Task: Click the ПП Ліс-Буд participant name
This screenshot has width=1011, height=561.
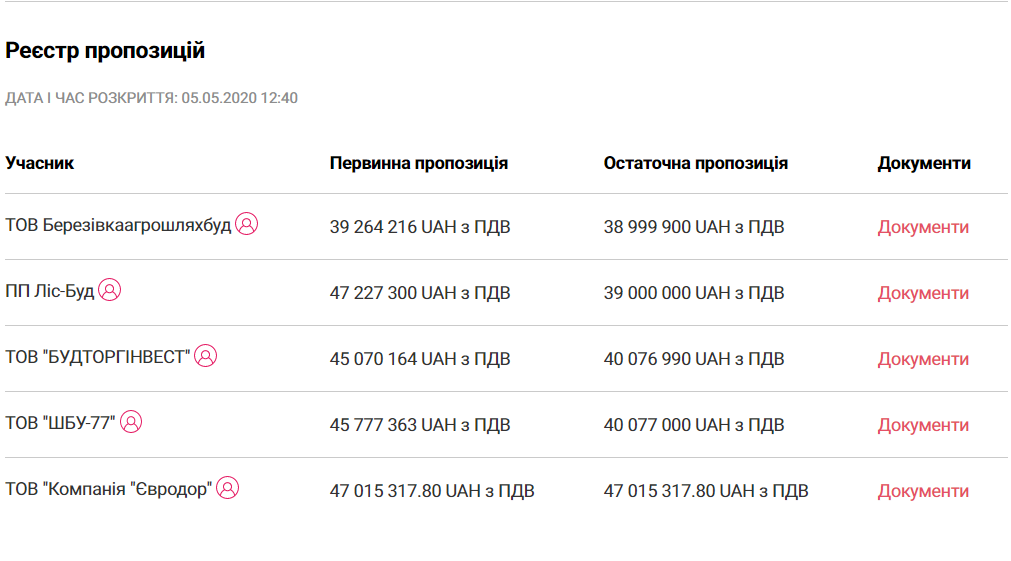Action: pos(50,291)
